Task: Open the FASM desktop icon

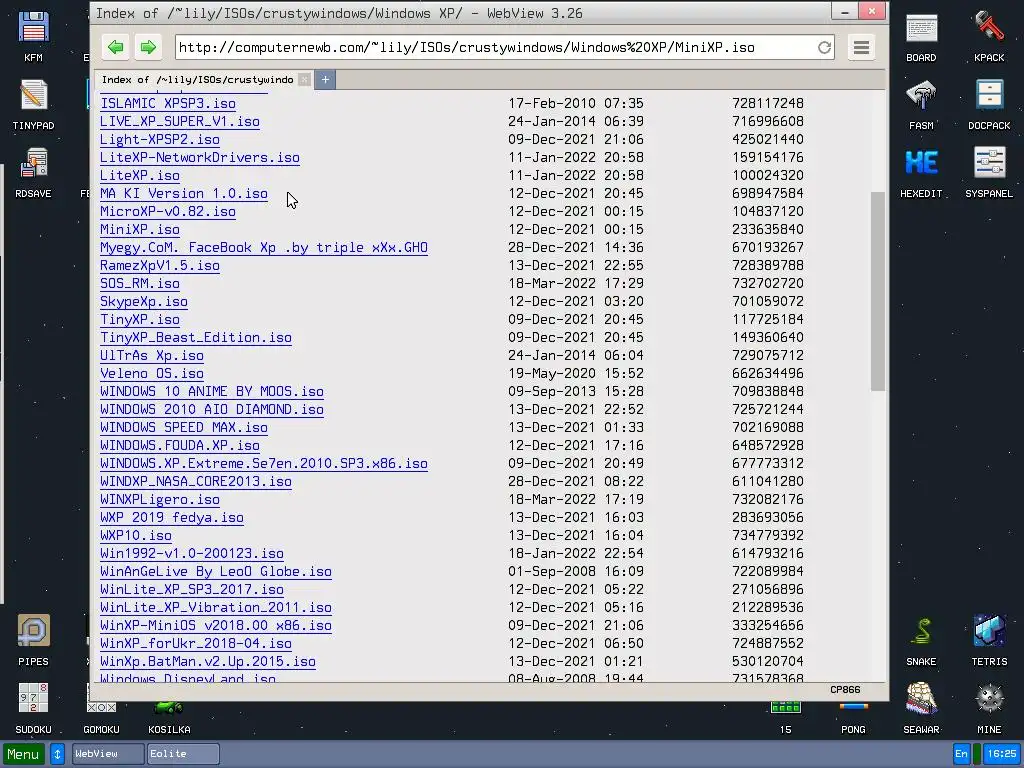Action: 921,104
